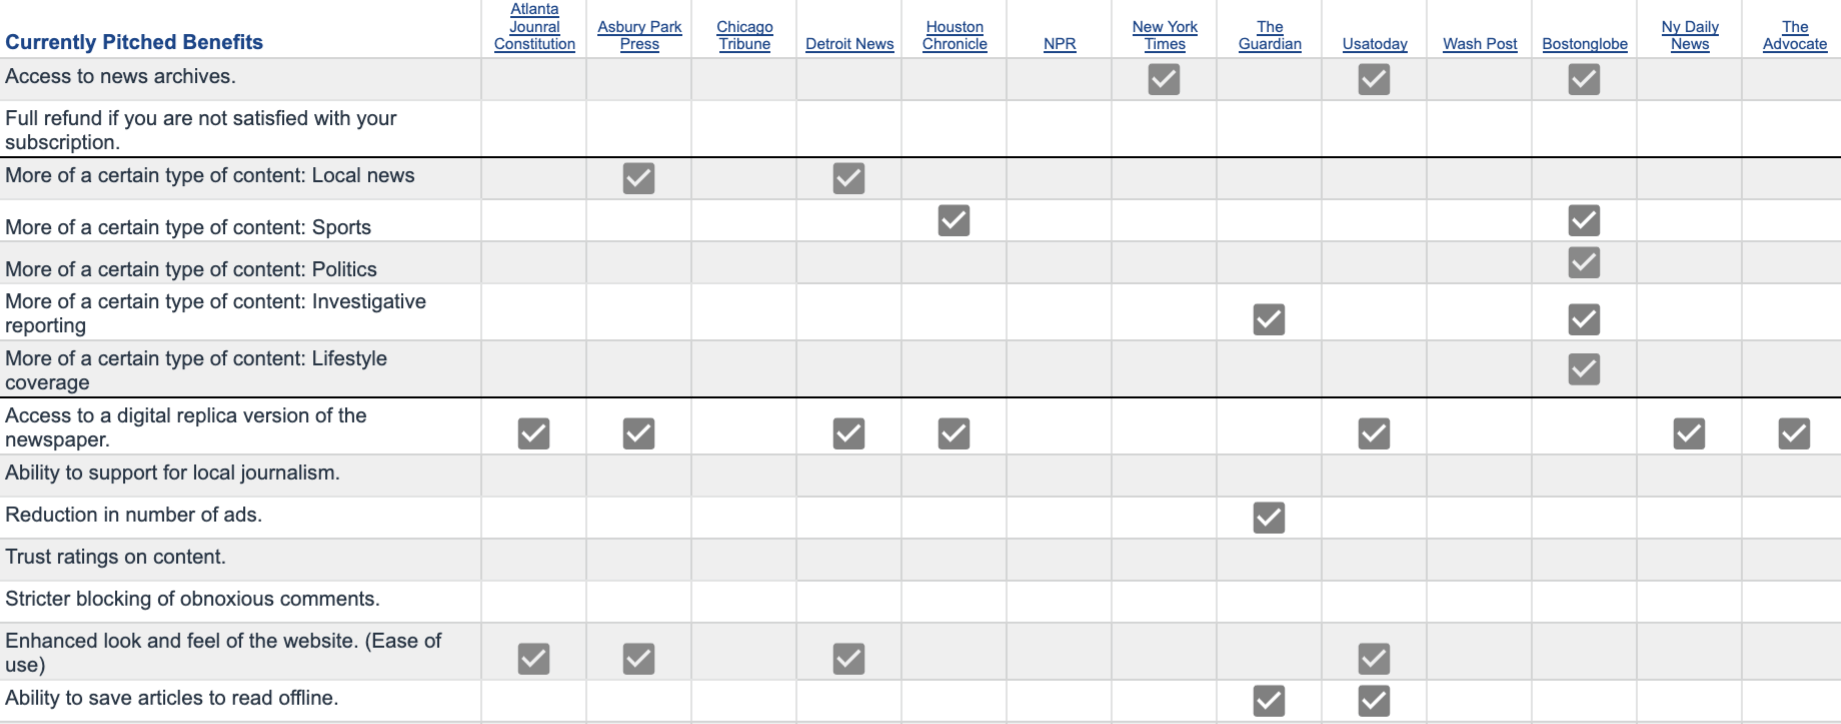This screenshot has width=1841, height=724.
Task: Uncheck Asbury Park Press Local news checkbox
Action: tap(638, 178)
